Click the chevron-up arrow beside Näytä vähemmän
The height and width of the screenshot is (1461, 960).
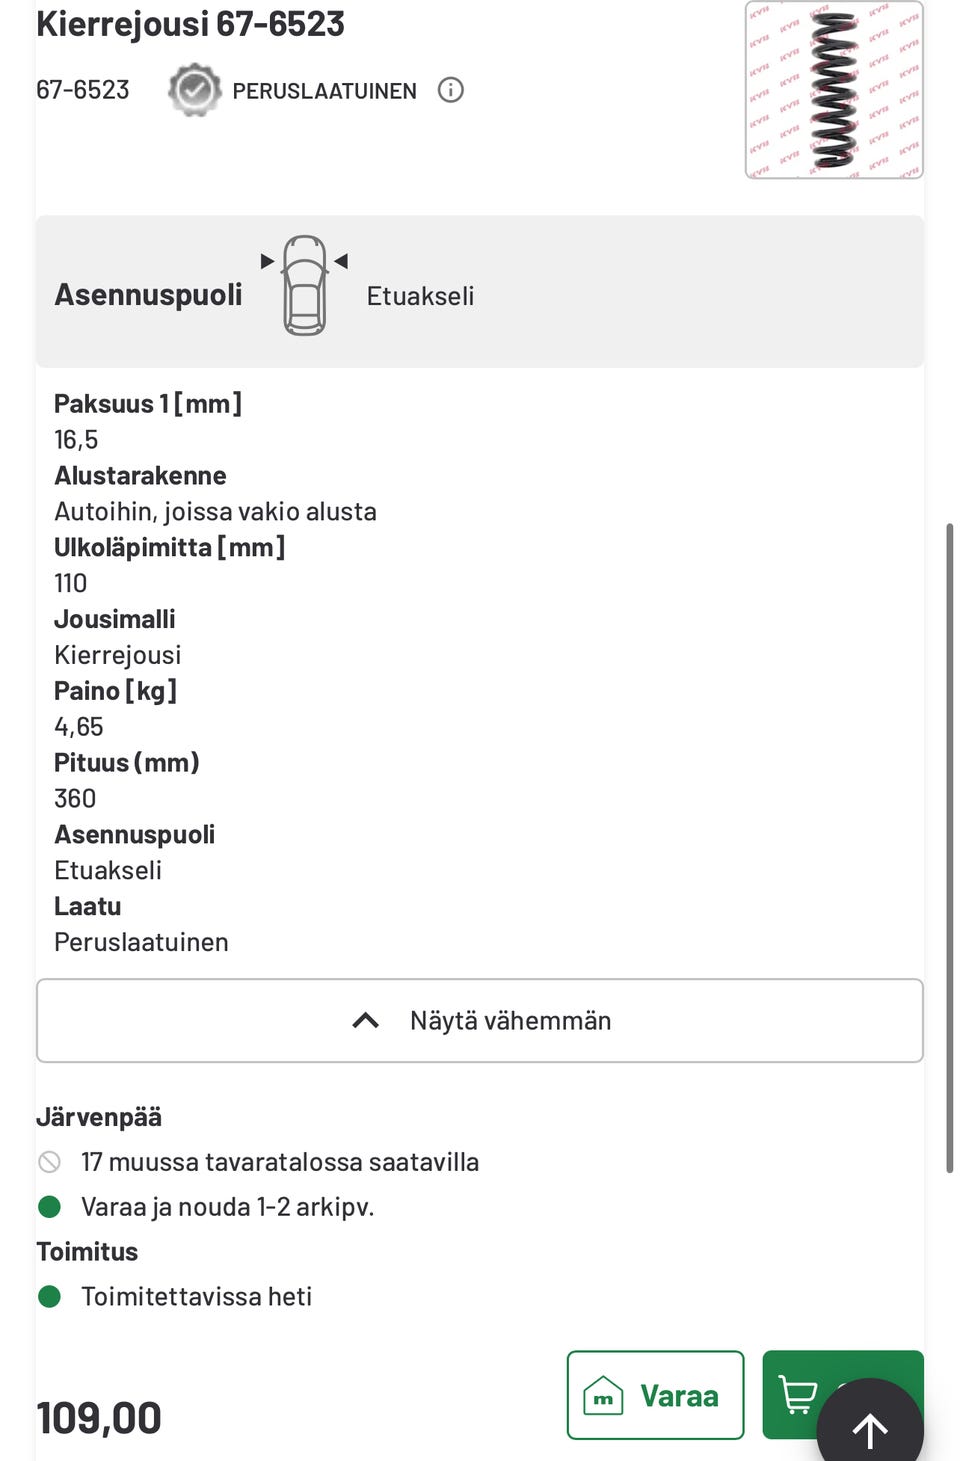366,1020
